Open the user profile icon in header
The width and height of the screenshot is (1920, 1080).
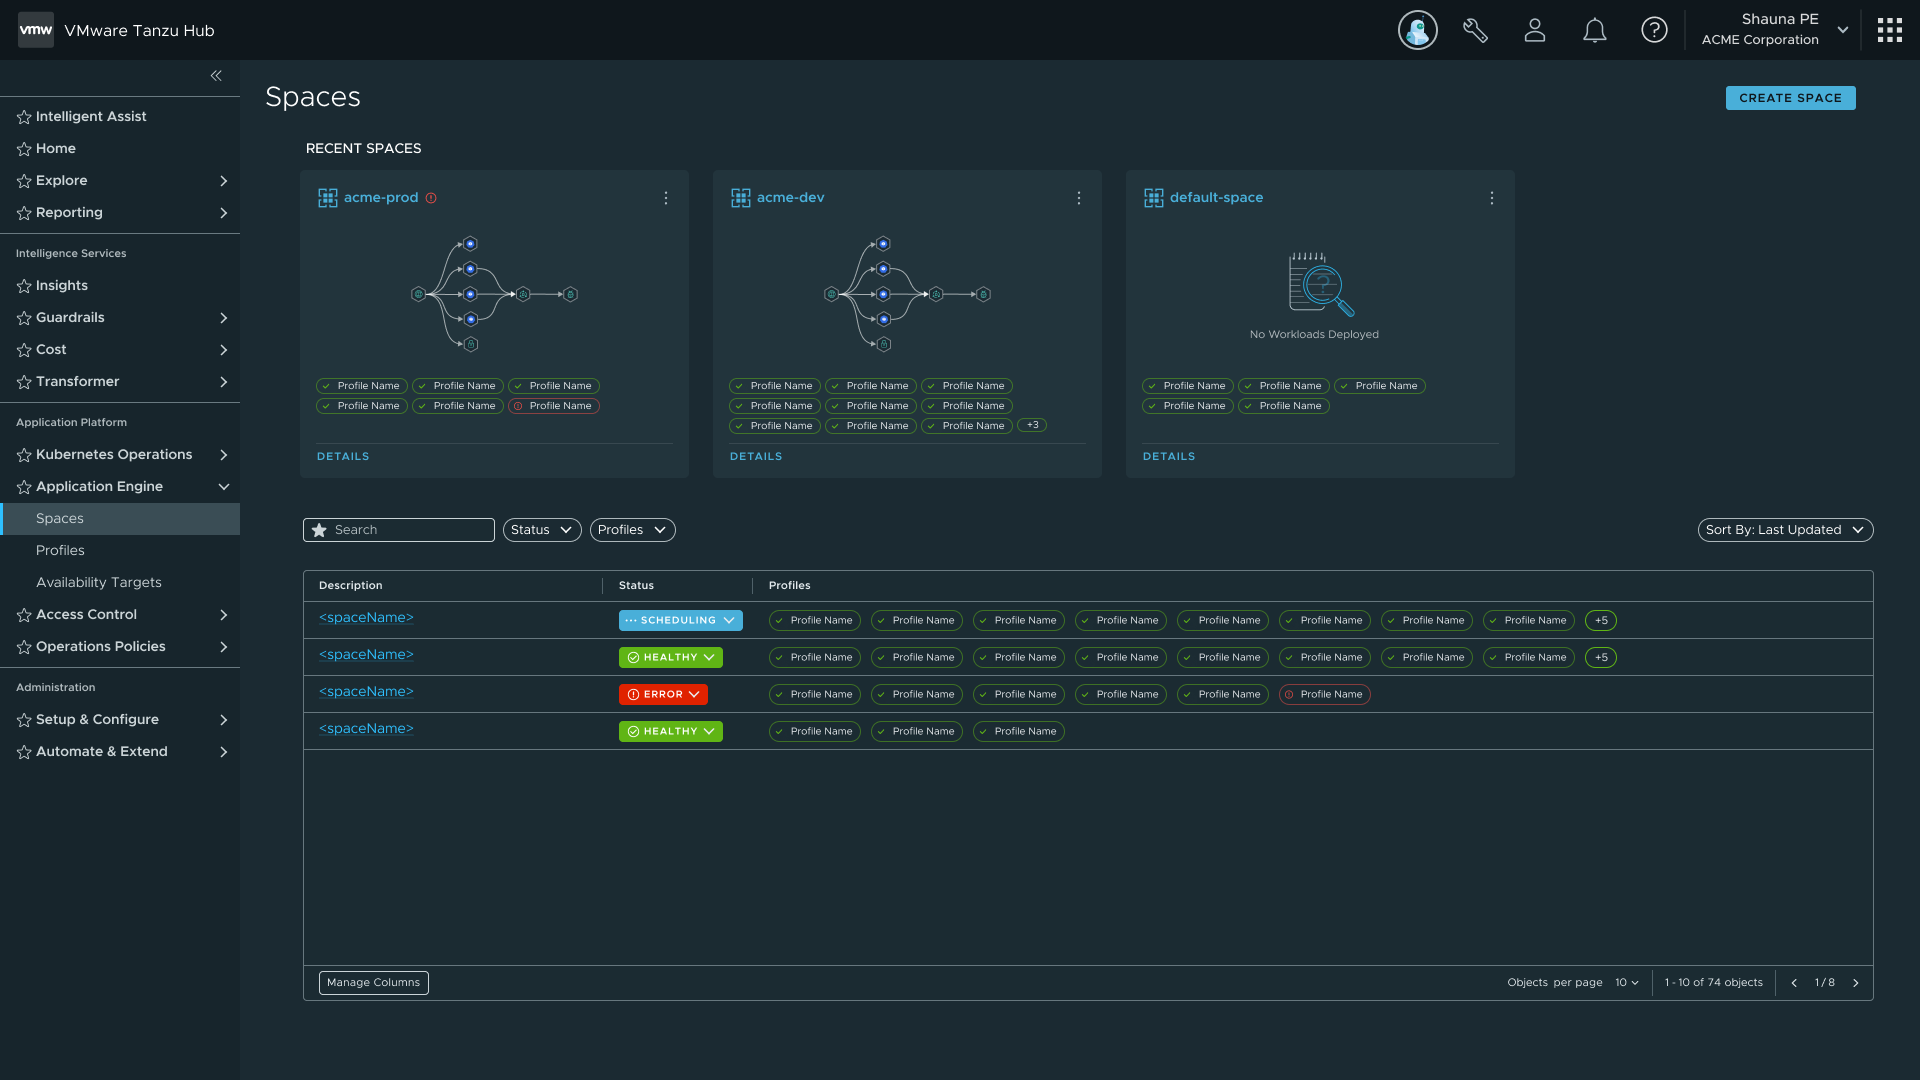[1535, 30]
